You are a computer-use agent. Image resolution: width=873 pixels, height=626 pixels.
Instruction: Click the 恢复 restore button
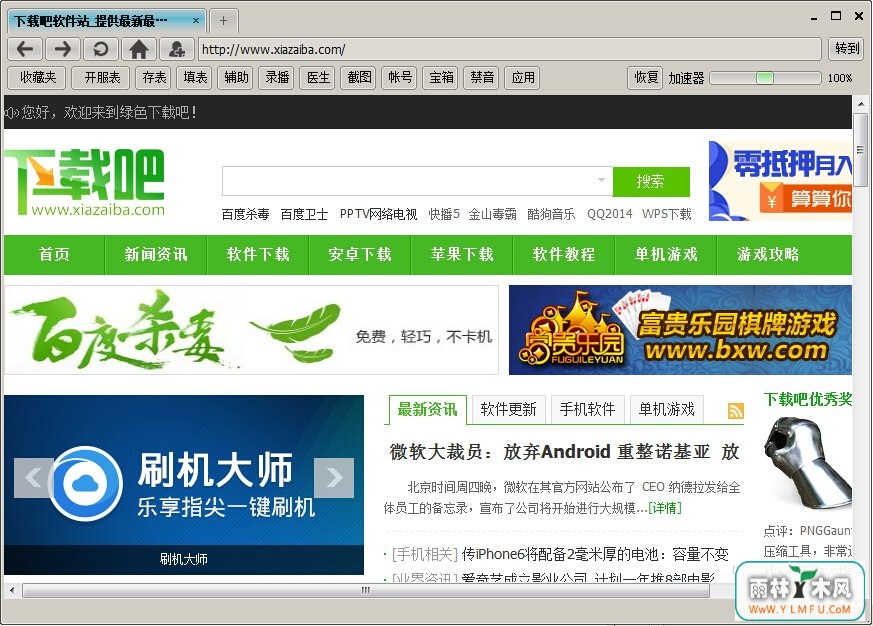click(646, 77)
